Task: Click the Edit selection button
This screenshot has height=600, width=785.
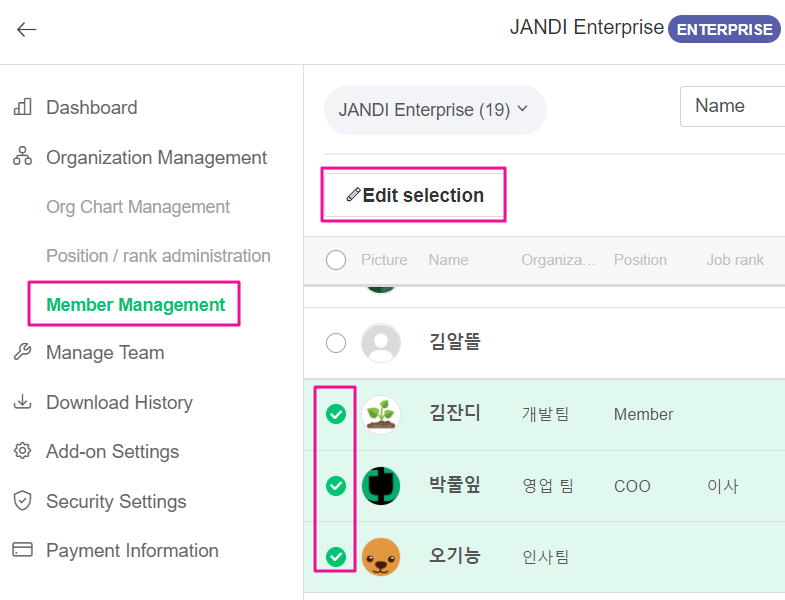Action: [414, 195]
